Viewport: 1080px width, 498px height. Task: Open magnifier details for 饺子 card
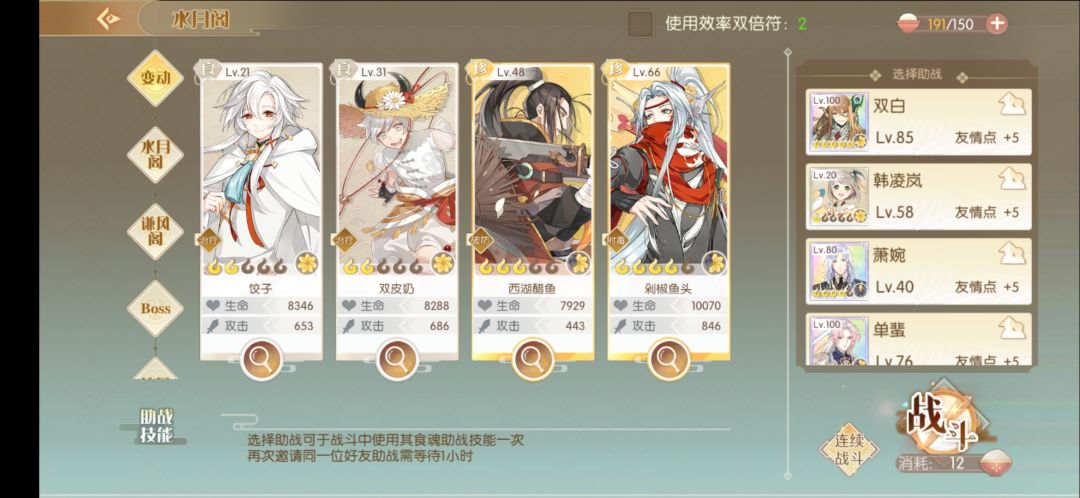[261, 359]
